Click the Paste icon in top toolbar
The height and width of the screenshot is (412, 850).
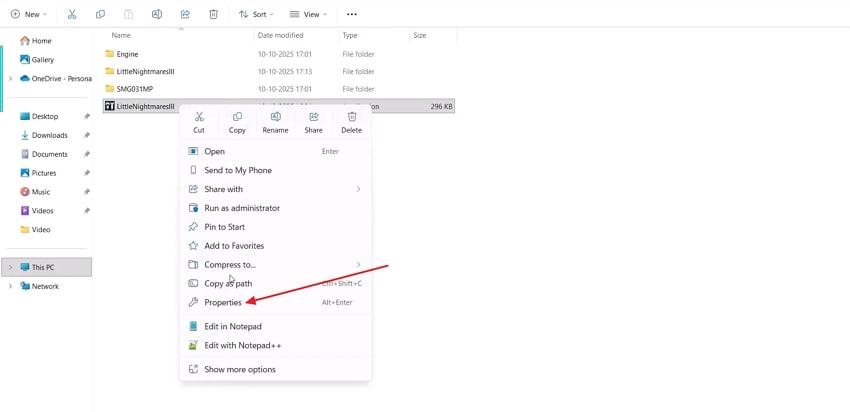[x=128, y=15]
